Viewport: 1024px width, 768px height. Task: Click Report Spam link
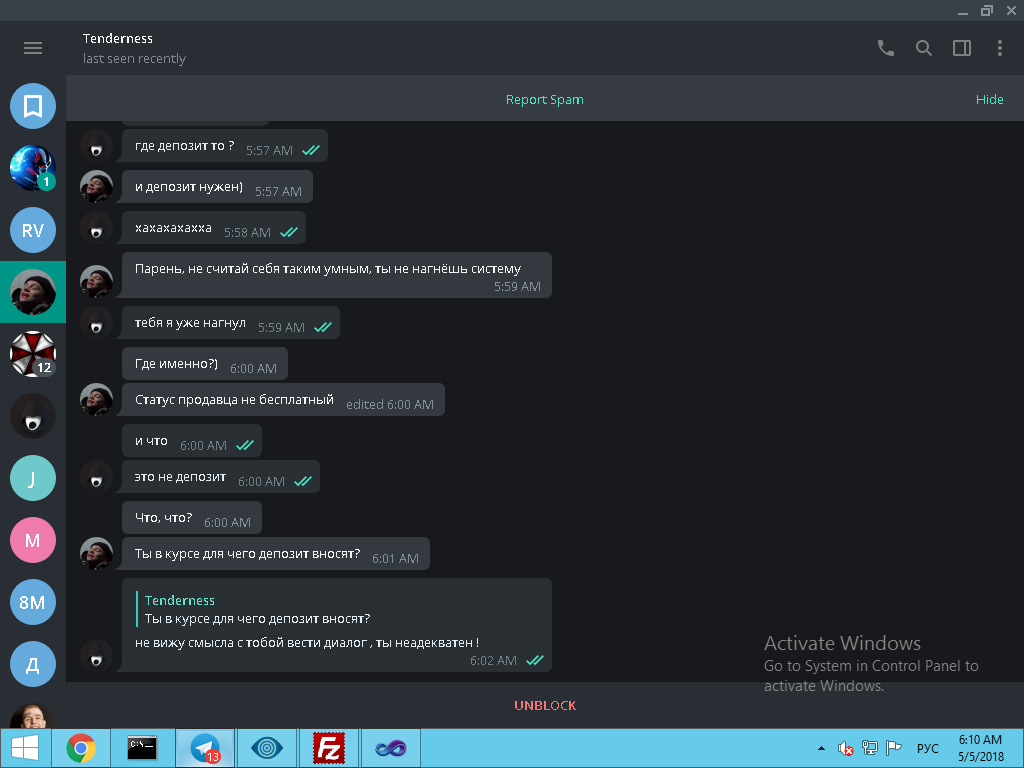click(x=544, y=100)
